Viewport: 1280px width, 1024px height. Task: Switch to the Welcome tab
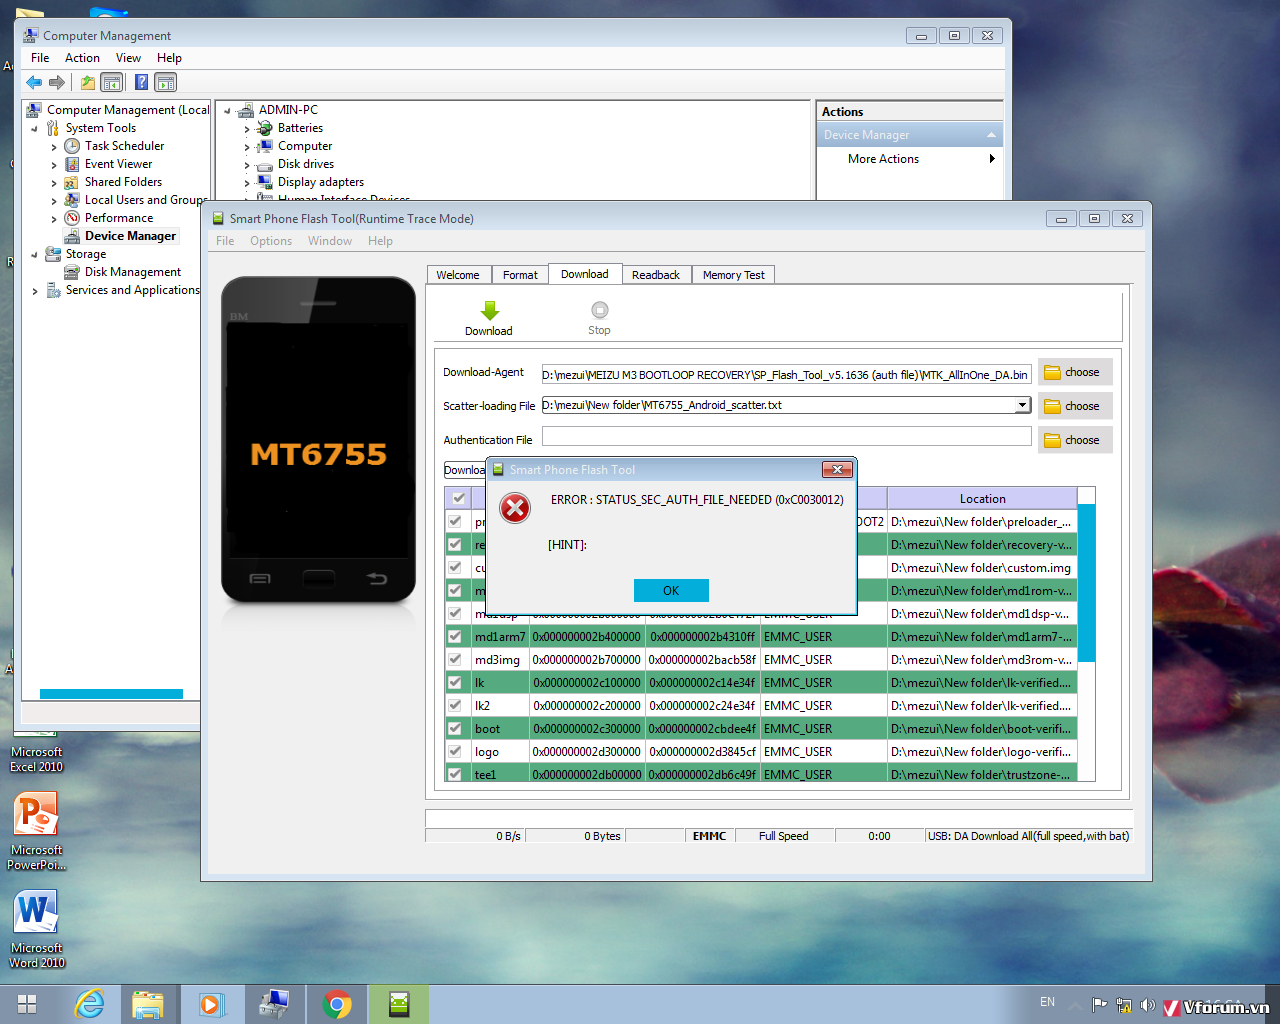pos(458,275)
